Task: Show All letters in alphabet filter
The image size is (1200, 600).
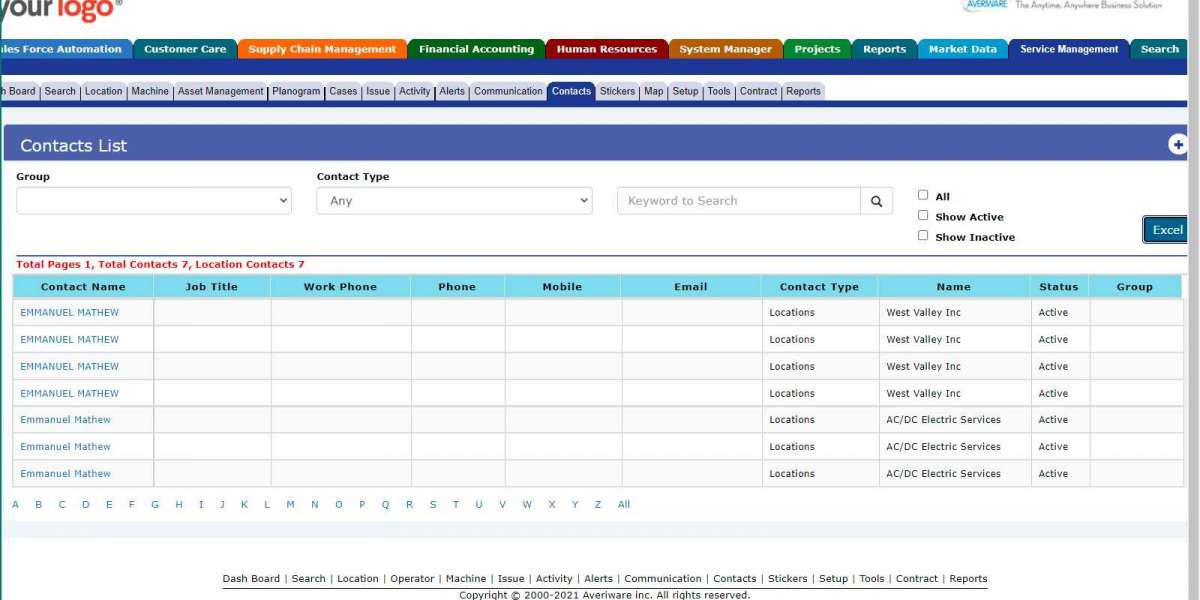Action: 624,505
